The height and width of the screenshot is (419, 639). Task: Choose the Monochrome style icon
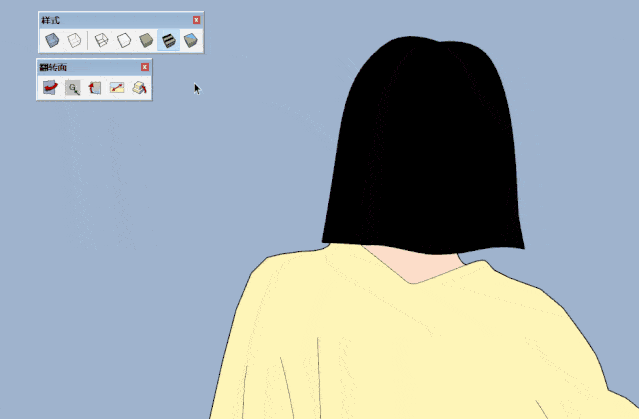190,40
